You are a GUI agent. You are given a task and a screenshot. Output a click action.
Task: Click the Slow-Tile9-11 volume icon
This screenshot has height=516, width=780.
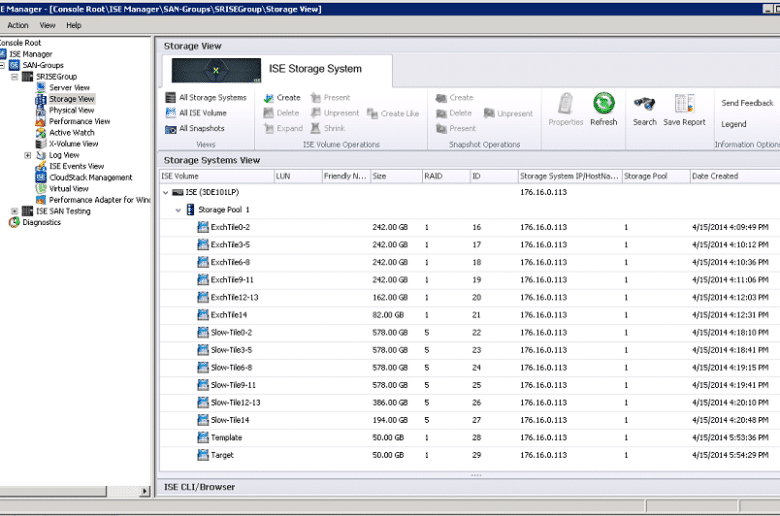(203, 385)
